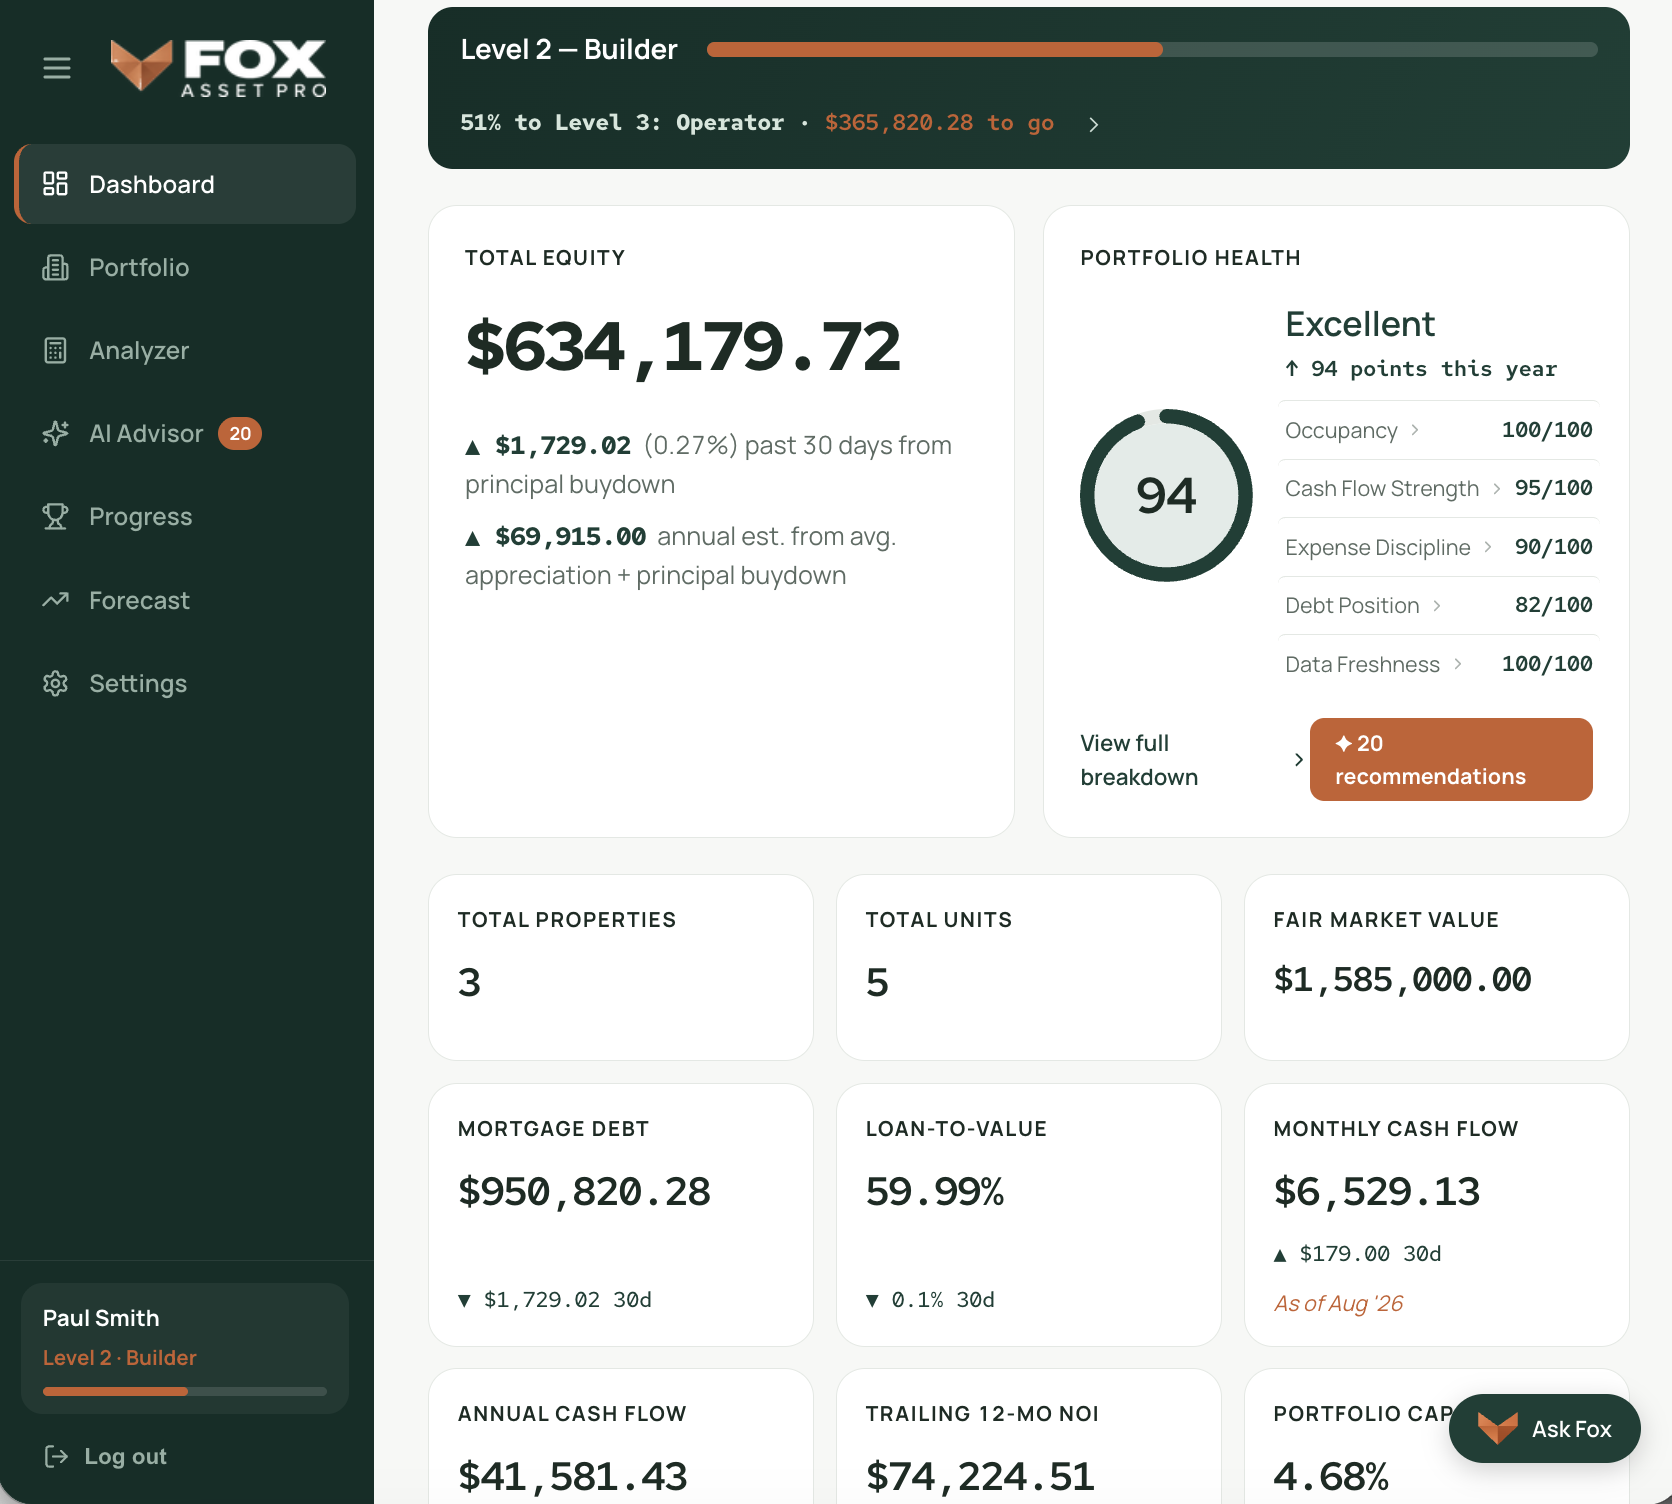Image resolution: width=1672 pixels, height=1504 pixels.
Task: Click the 94 health score ring
Action: 1166,495
